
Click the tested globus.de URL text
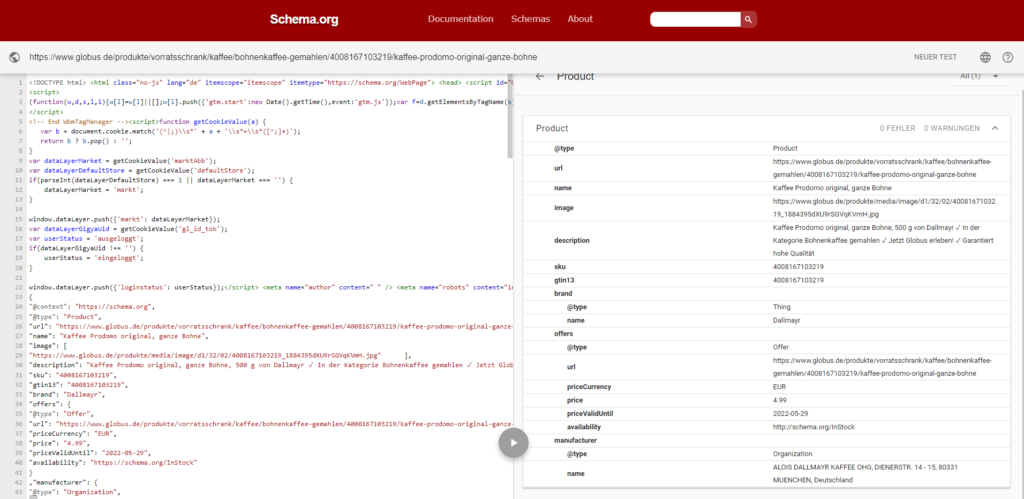[283, 57]
